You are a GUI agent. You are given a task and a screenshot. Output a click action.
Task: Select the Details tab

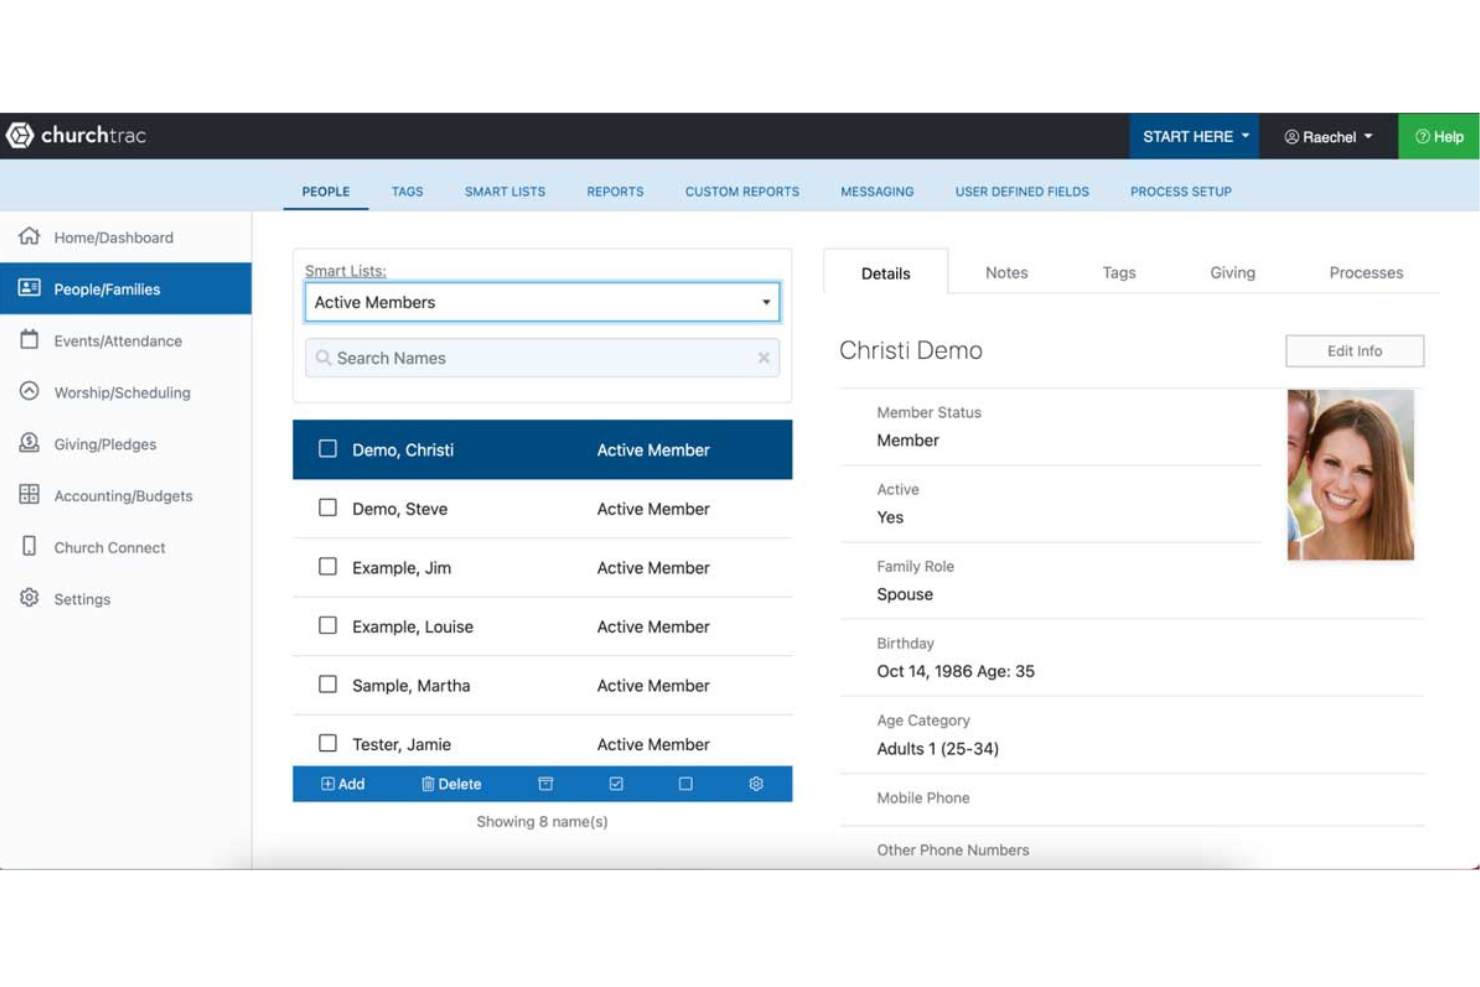click(x=886, y=273)
